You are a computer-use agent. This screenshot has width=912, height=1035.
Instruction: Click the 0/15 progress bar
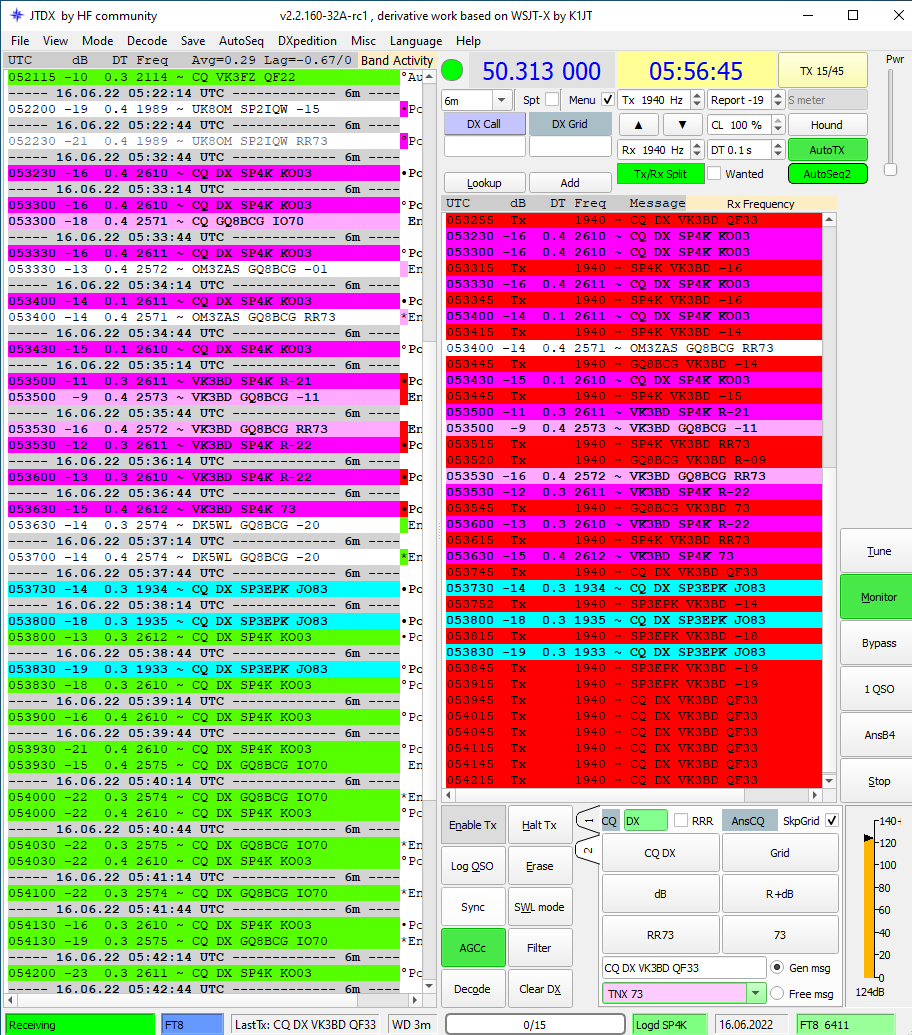[x=535, y=1024]
